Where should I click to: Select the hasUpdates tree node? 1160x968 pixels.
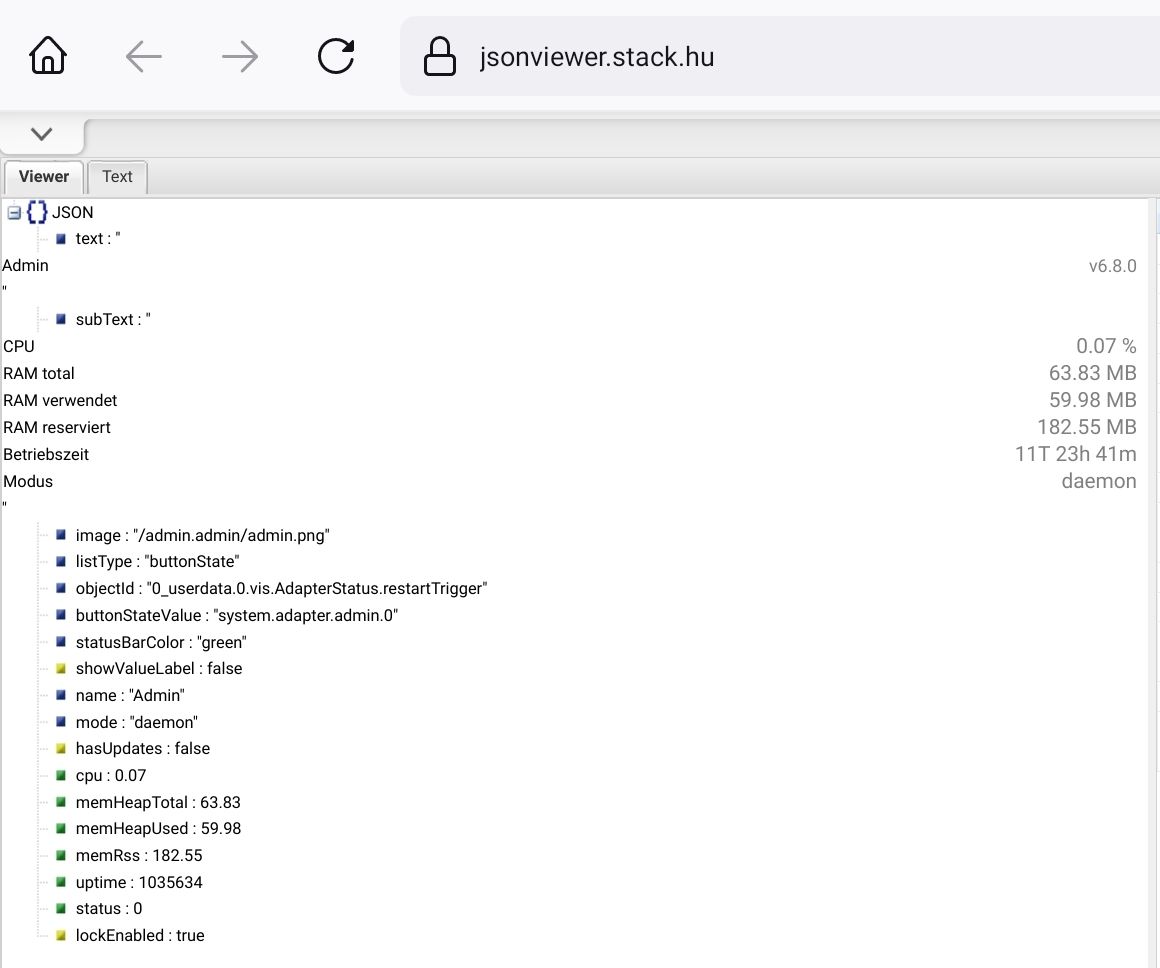142,748
